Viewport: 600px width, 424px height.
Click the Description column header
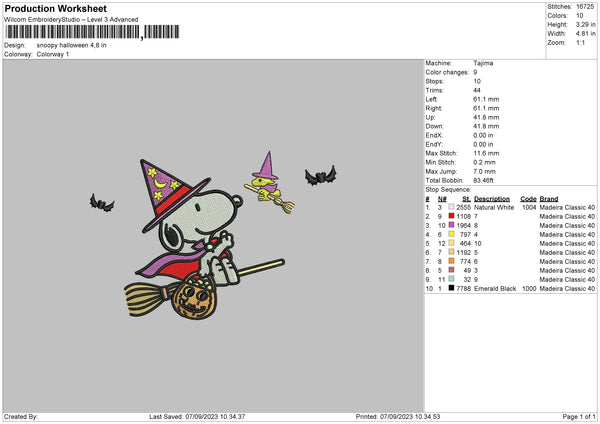pyautogui.click(x=492, y=199)
